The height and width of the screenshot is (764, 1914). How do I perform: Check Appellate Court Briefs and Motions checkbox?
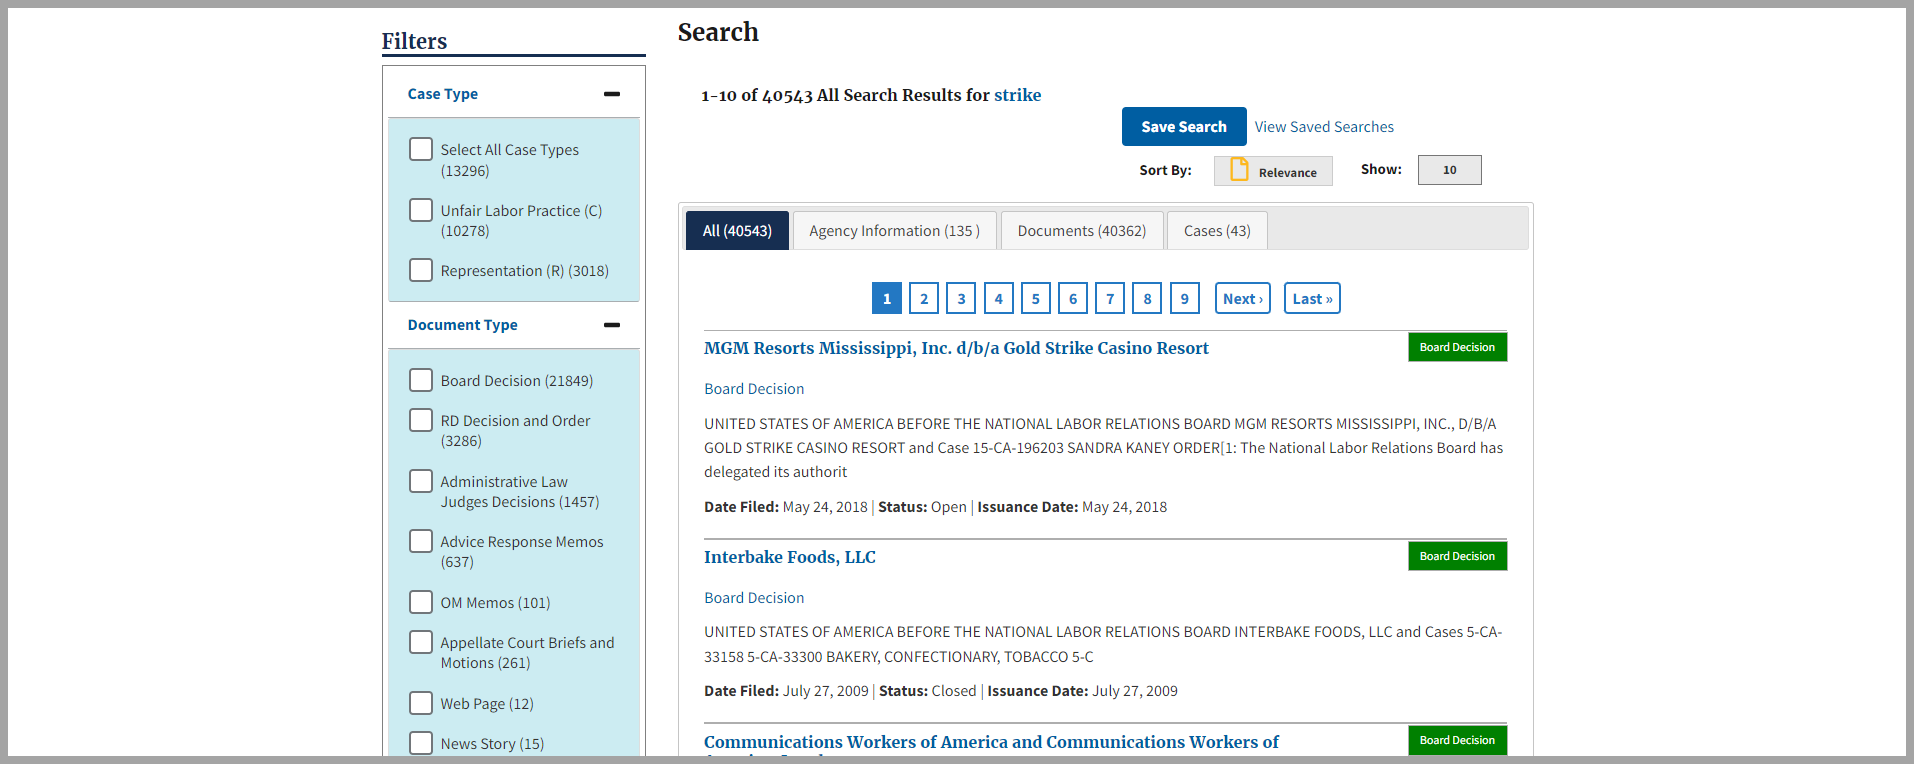pos(421,642)
